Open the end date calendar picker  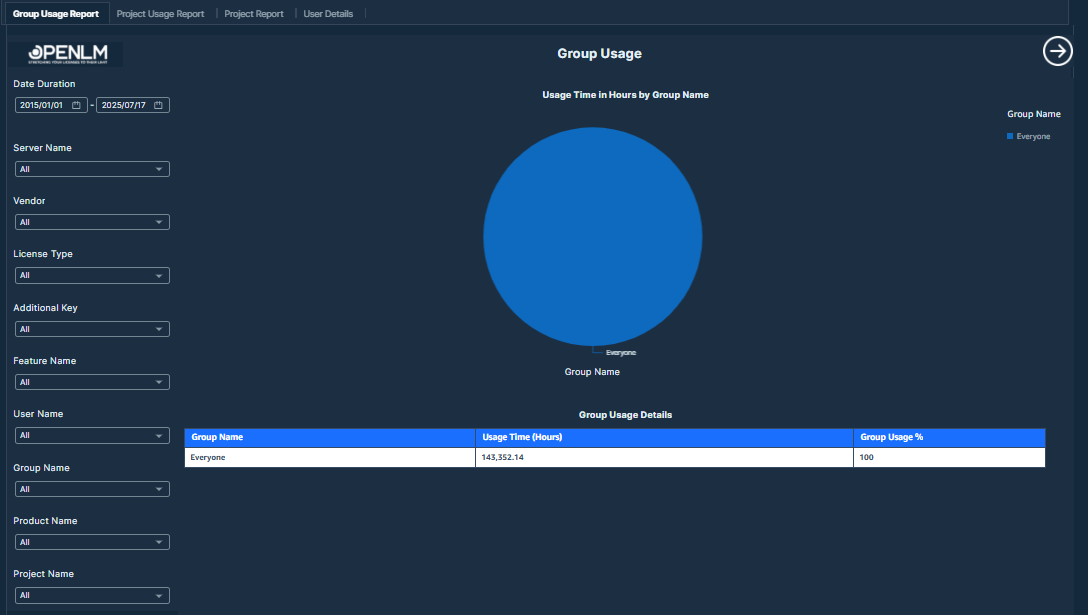157,104
